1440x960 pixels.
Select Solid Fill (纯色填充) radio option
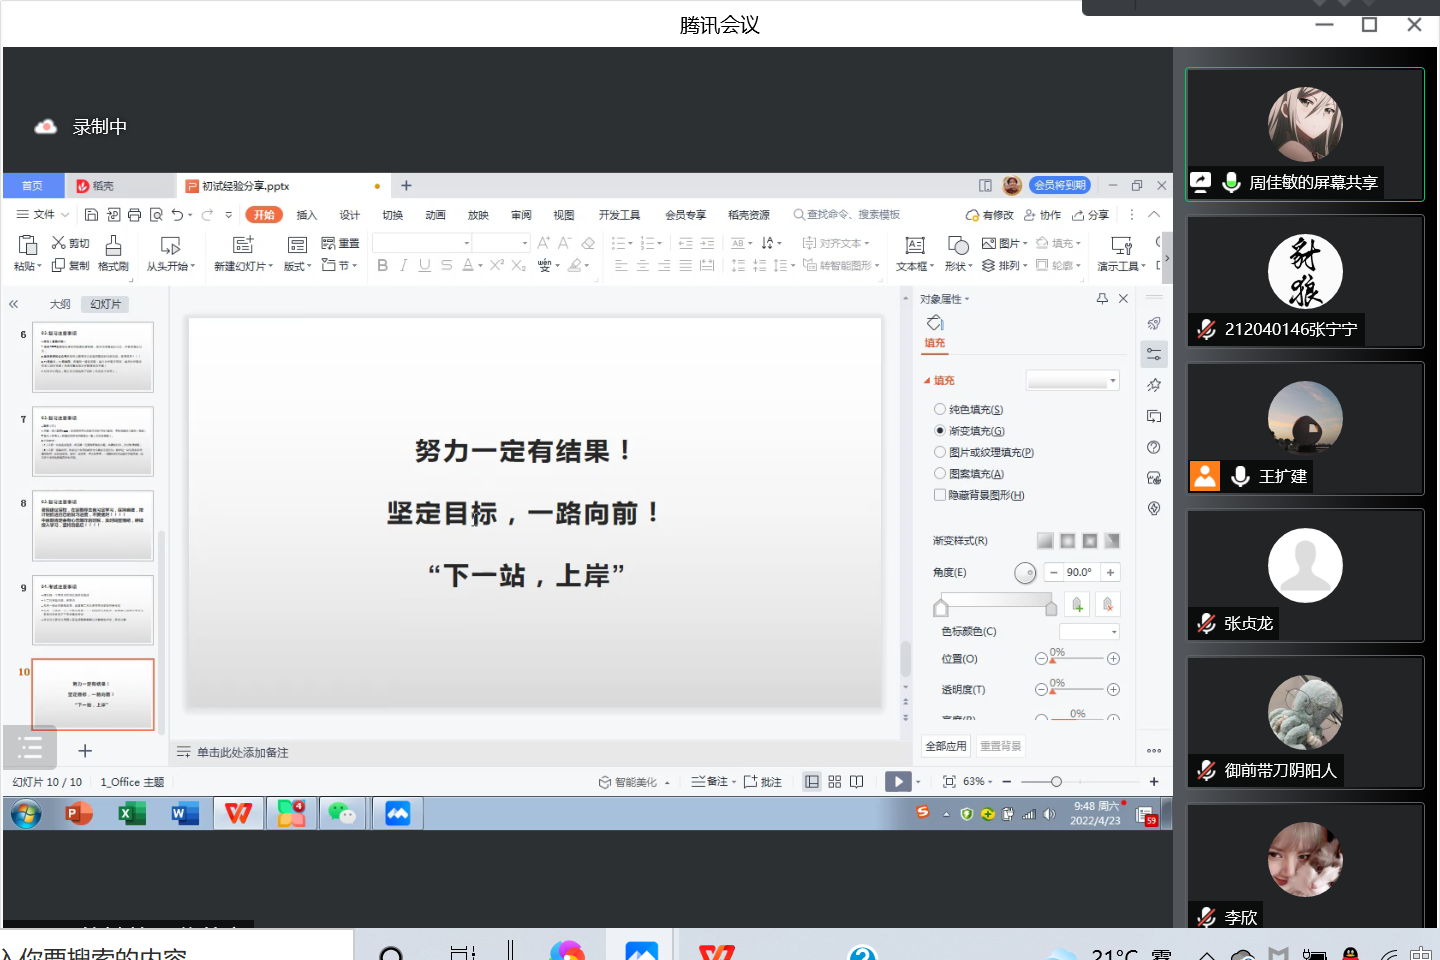pos(940,409)
